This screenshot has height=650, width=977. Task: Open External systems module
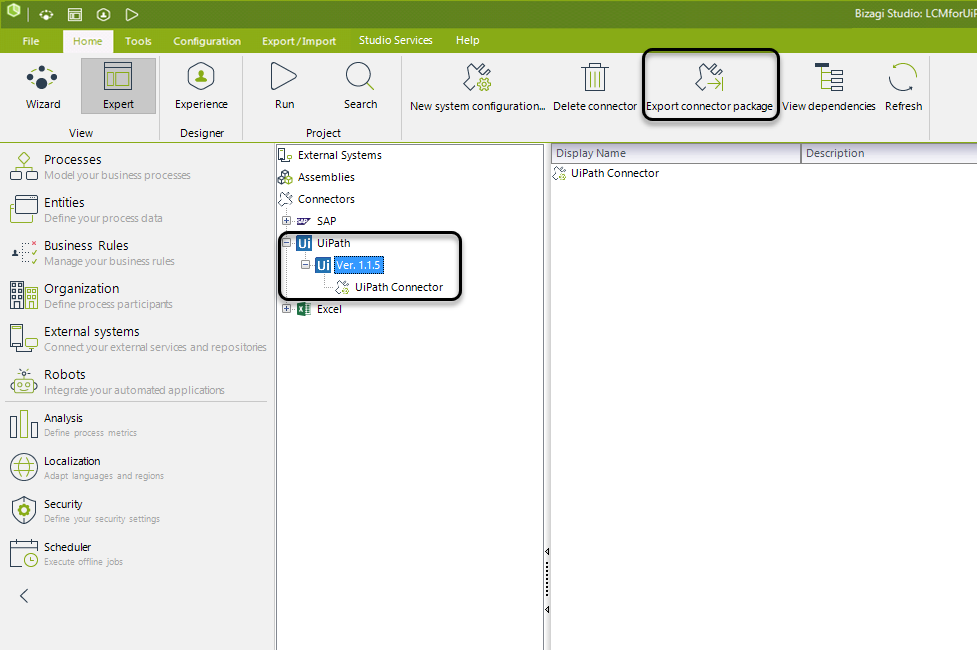pos(137,338)
